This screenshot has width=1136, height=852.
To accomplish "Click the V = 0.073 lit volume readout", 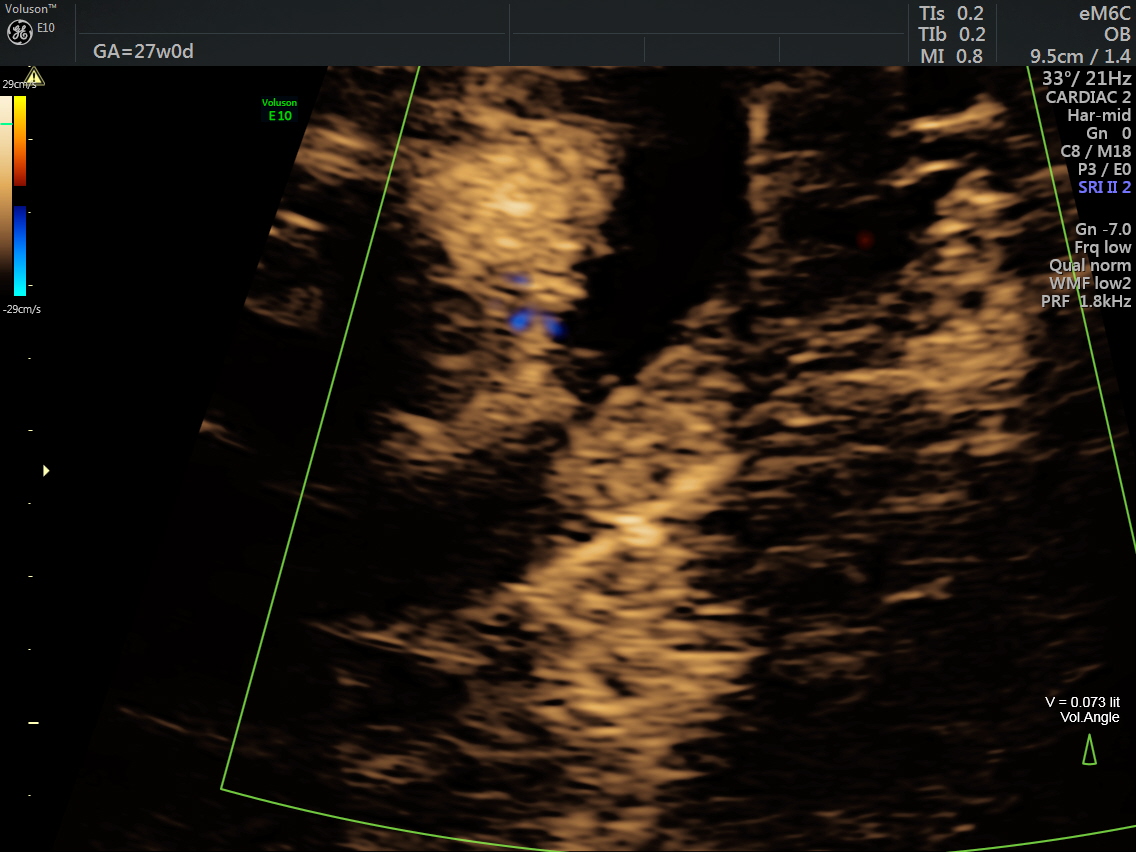I will pyautogui.click(x=1082, y=702).
